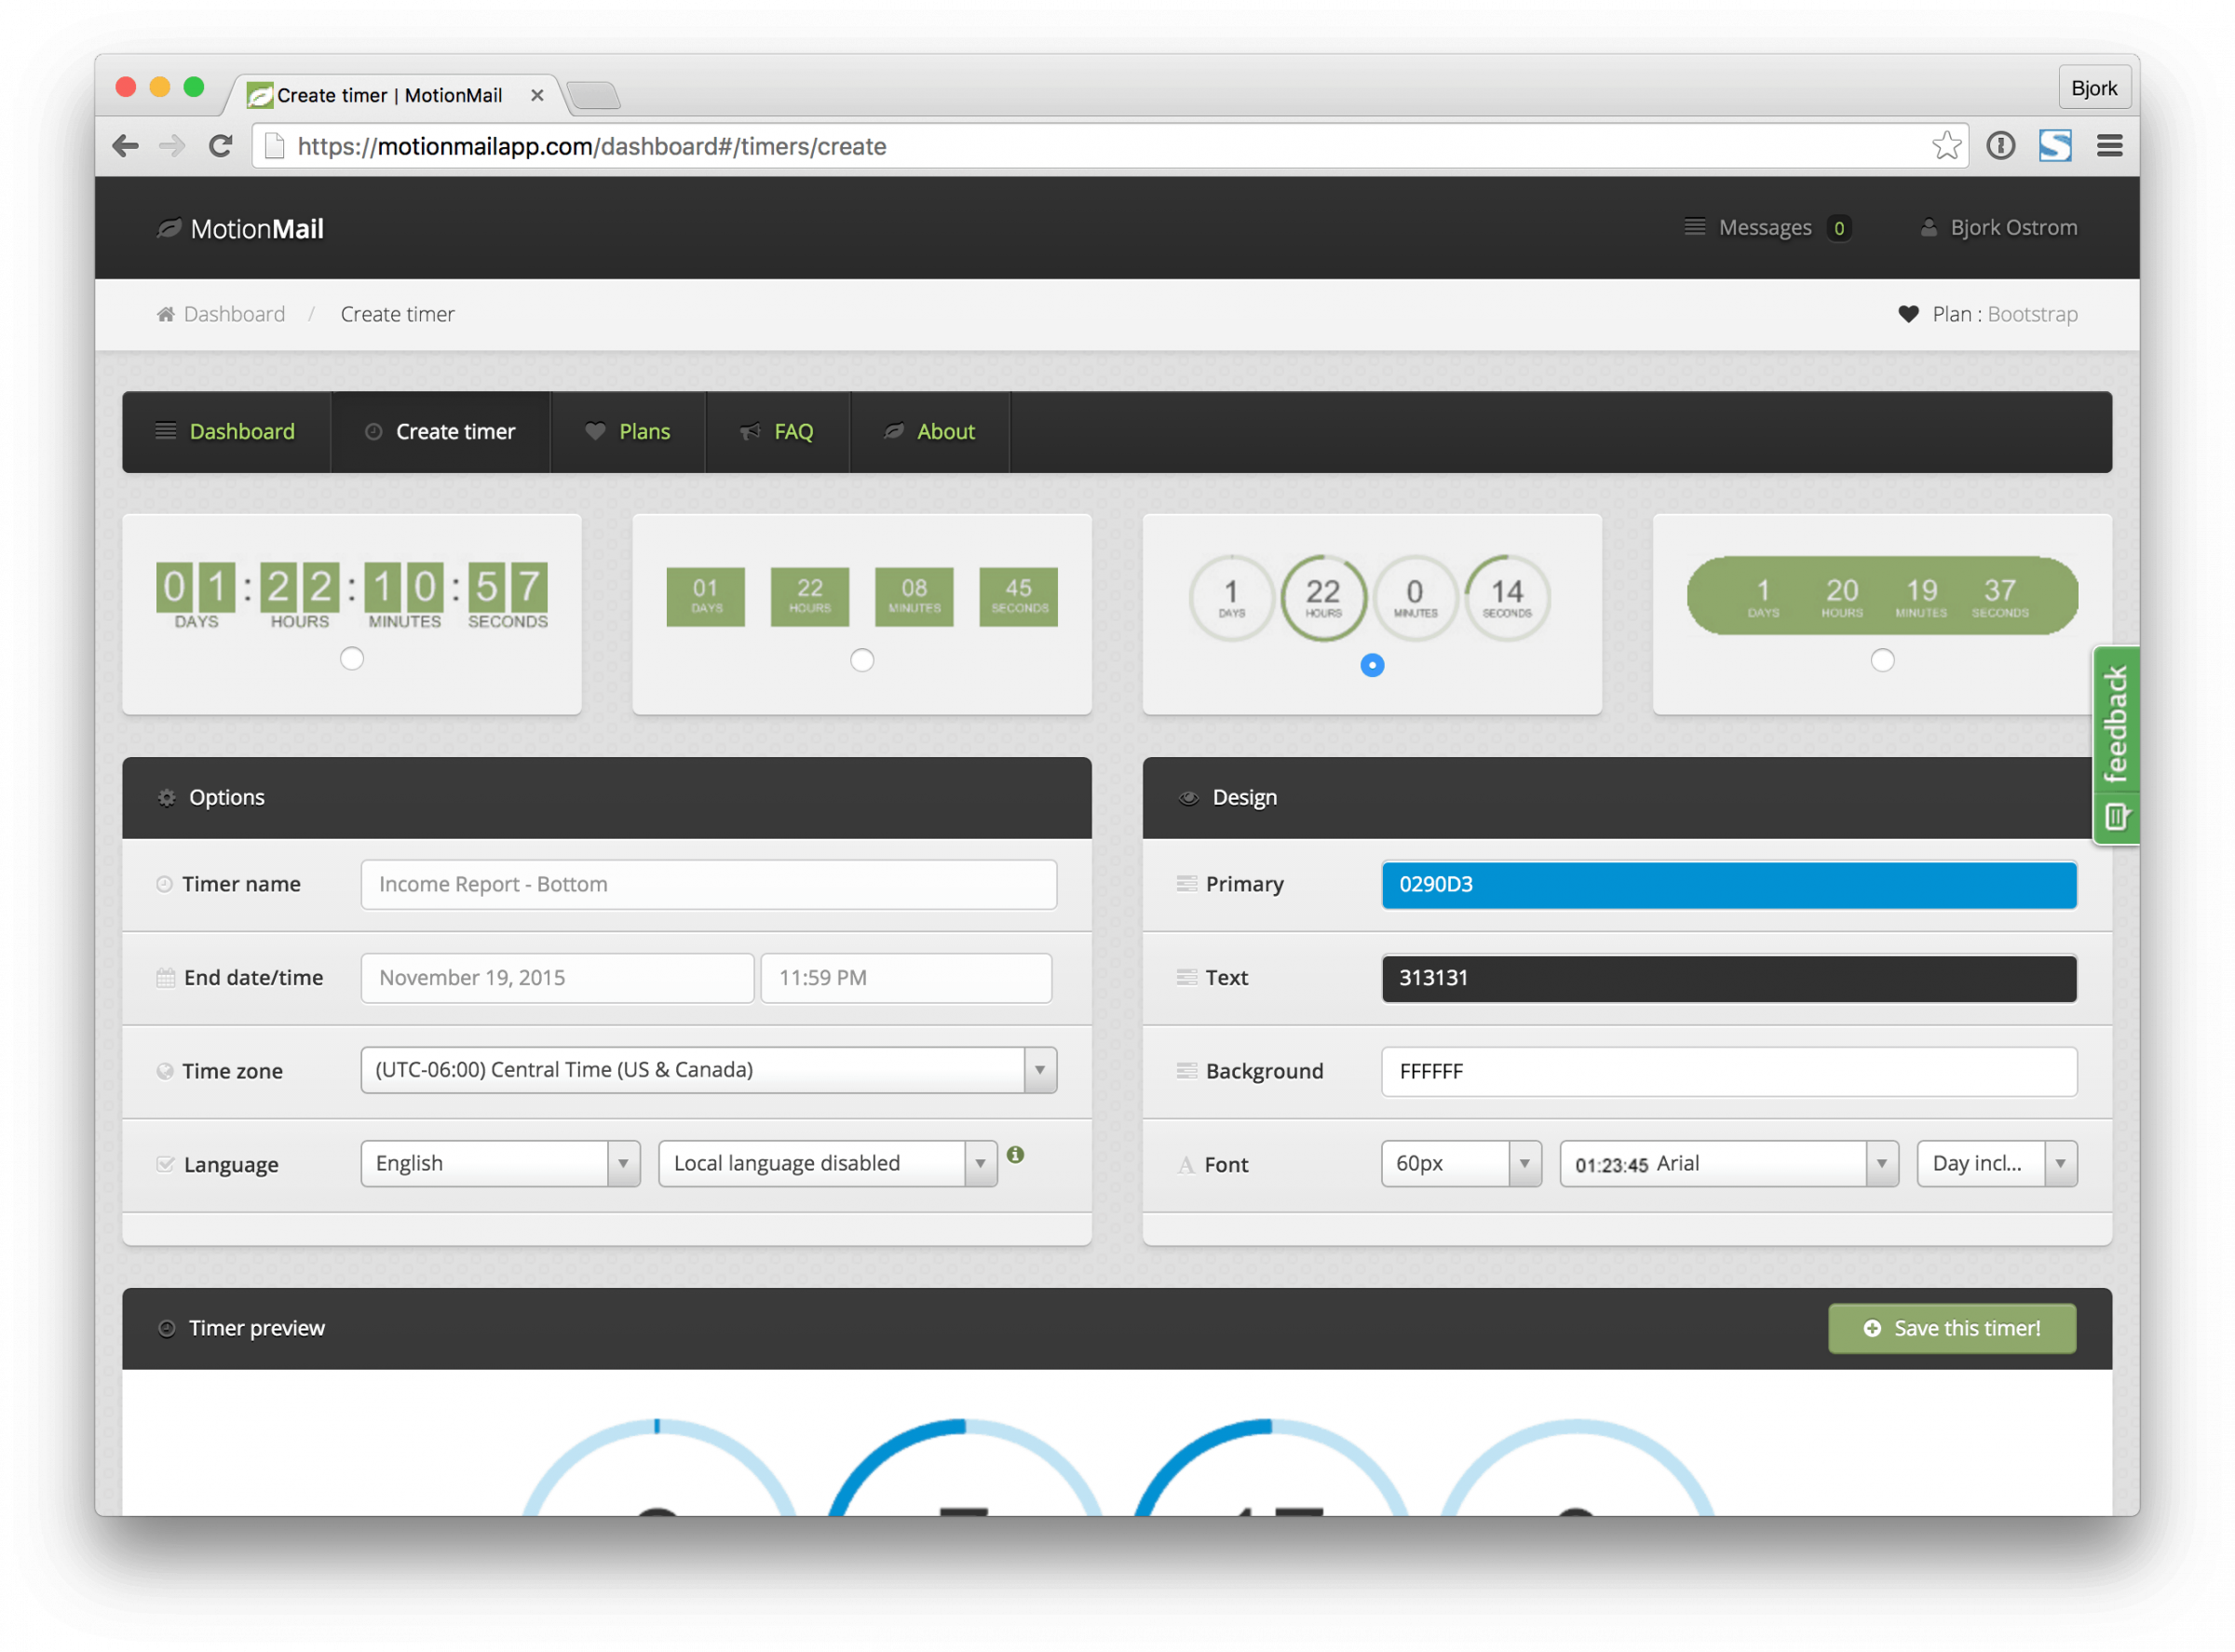Open the Arial font family dropdown
The width and height of the screenshot is (2235, 1652).
coord(1881,1163)
